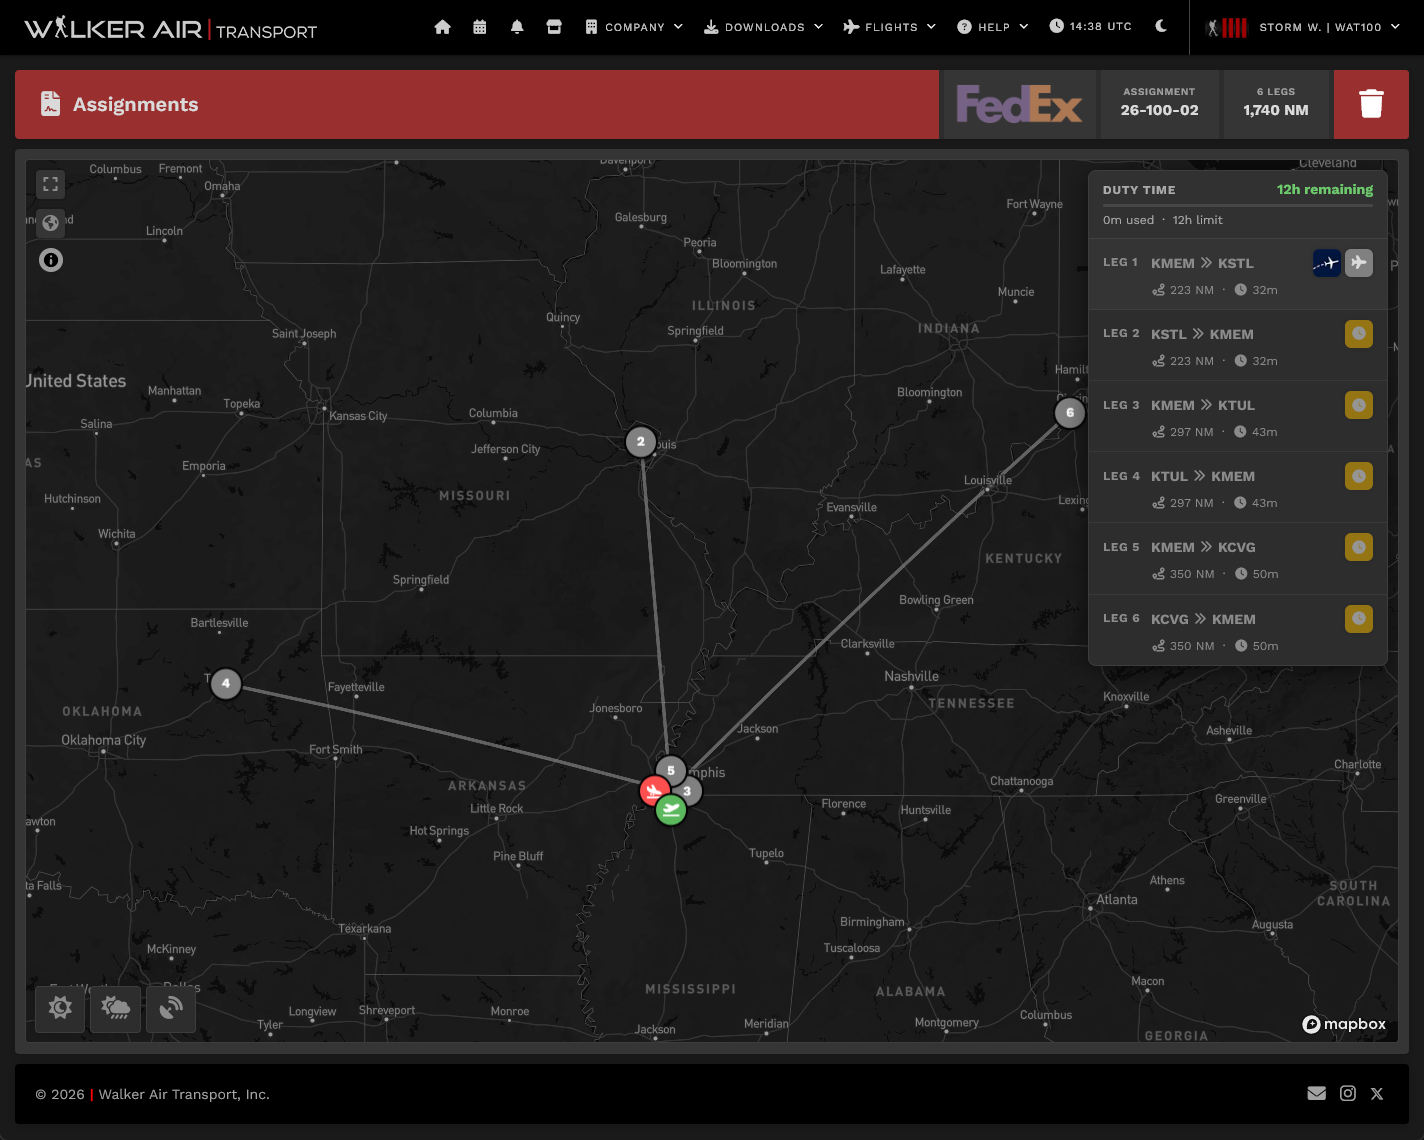Screen dimensions: 1424x1140
Task: Delete assignment with trash button
Action: click(1371, 104)
